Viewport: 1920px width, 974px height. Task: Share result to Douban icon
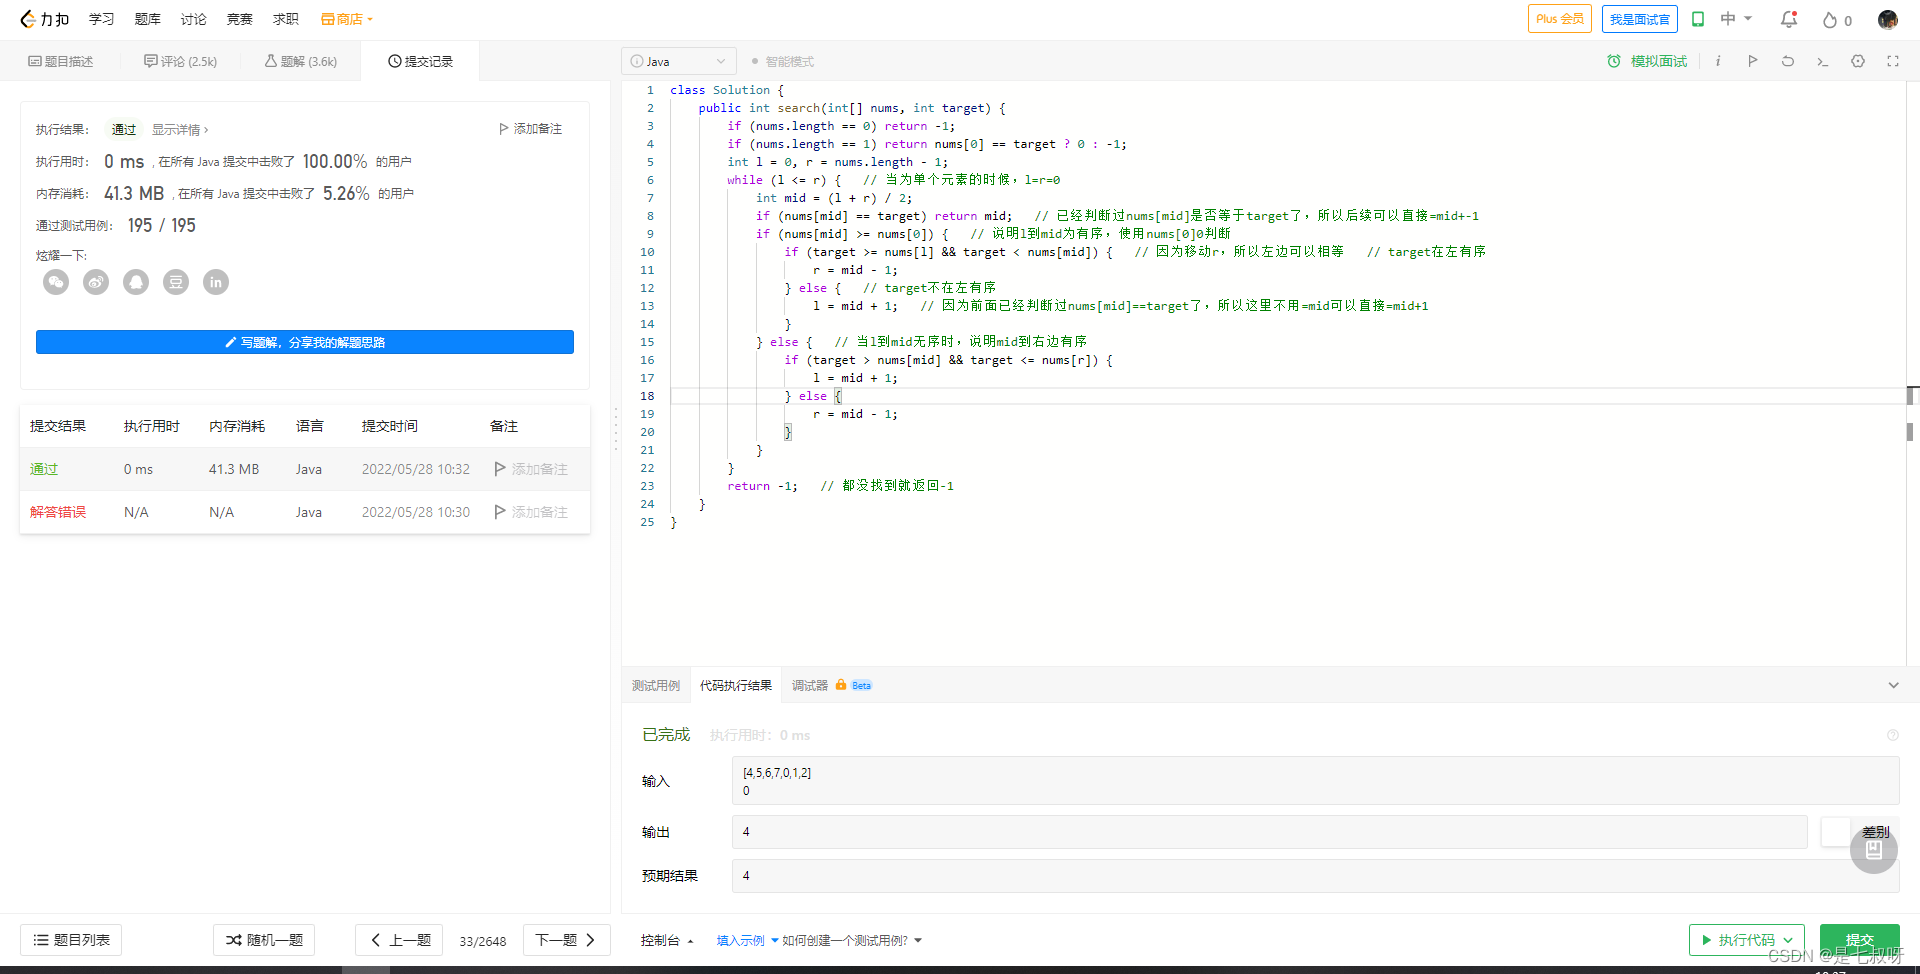click(x=176, y=282)
